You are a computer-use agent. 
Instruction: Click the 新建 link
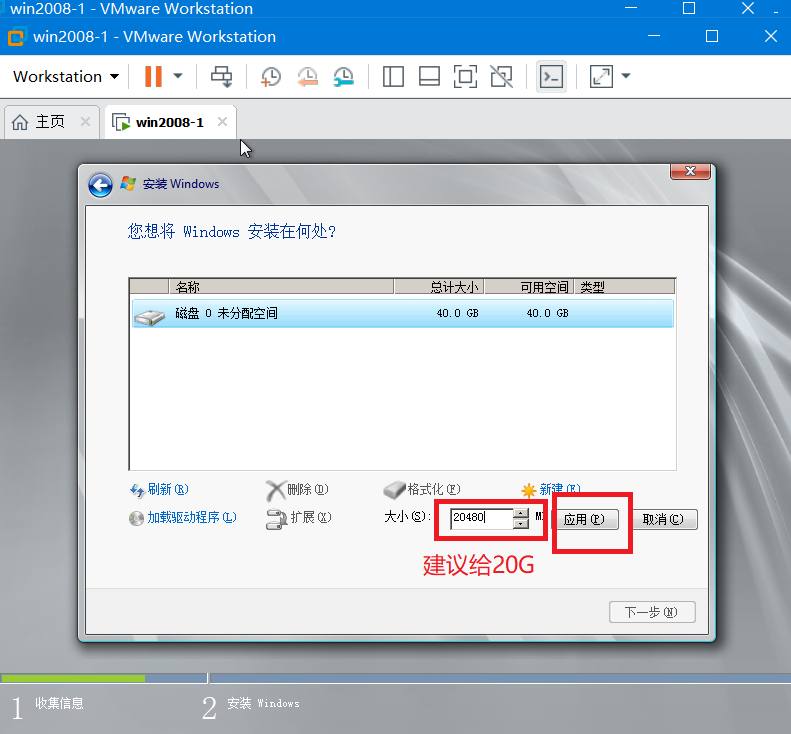551,489
